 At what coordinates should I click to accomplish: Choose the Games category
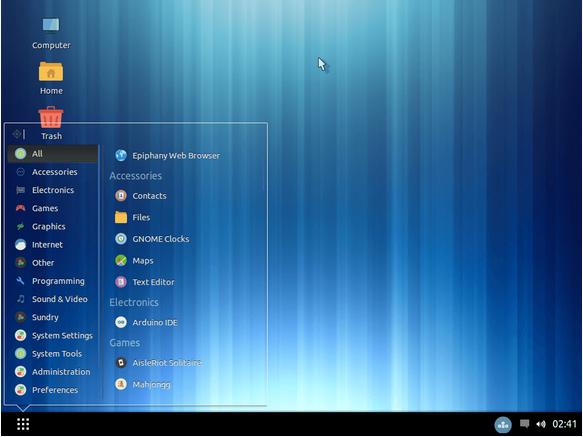[53, 208]
